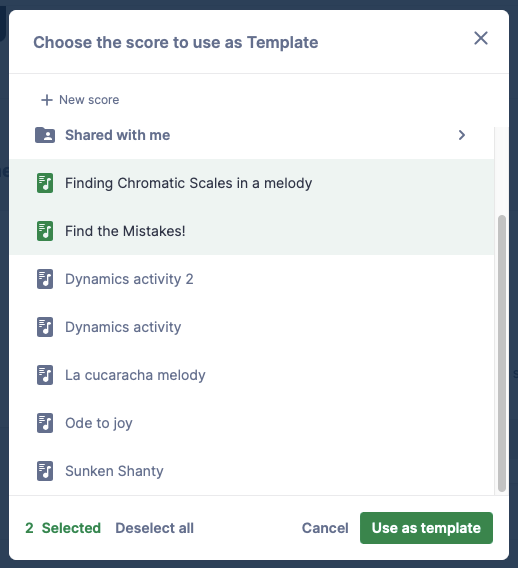This screenshot has height=568, width=518.
Task: Deselect Finding Chromatic Scales in a melody
Action: (252, 183)
